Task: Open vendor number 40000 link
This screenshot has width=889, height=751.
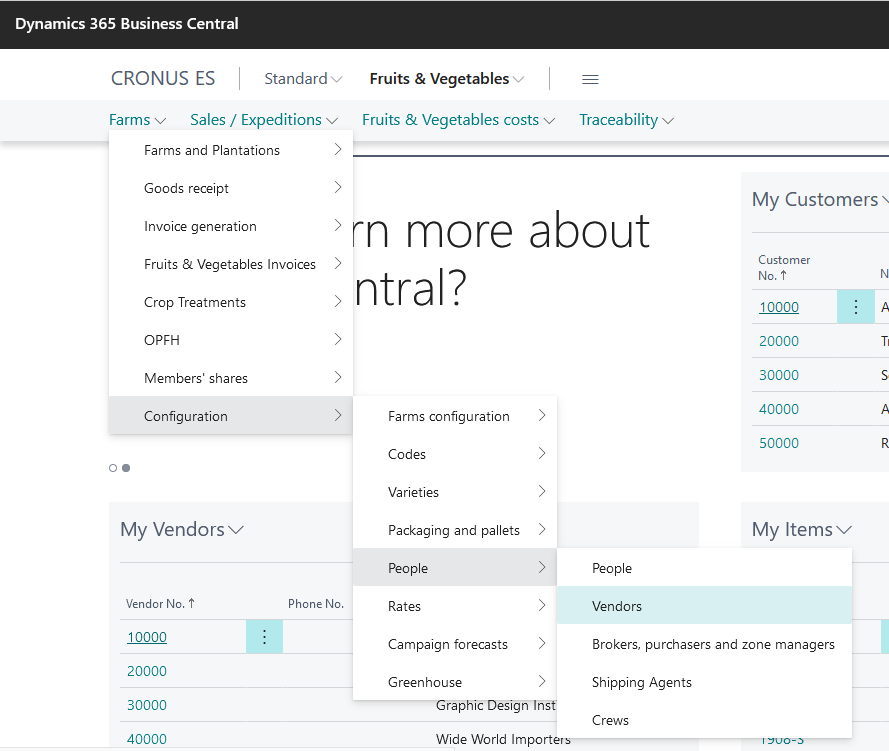Action: pos(147,739)
